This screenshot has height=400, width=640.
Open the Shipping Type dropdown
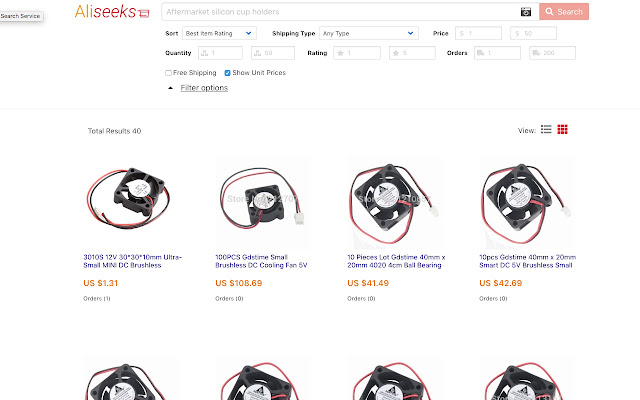pyautogui.click(x=367, y=33)
